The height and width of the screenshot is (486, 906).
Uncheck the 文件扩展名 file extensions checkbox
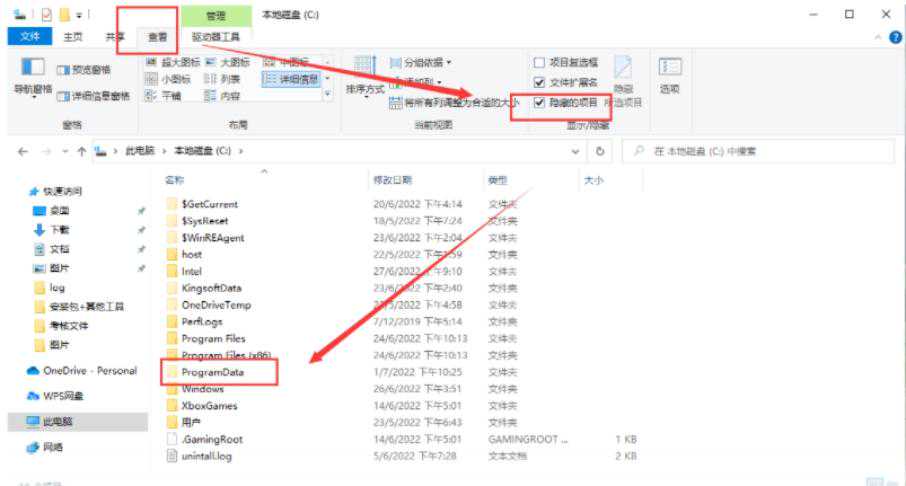(540, 82)
